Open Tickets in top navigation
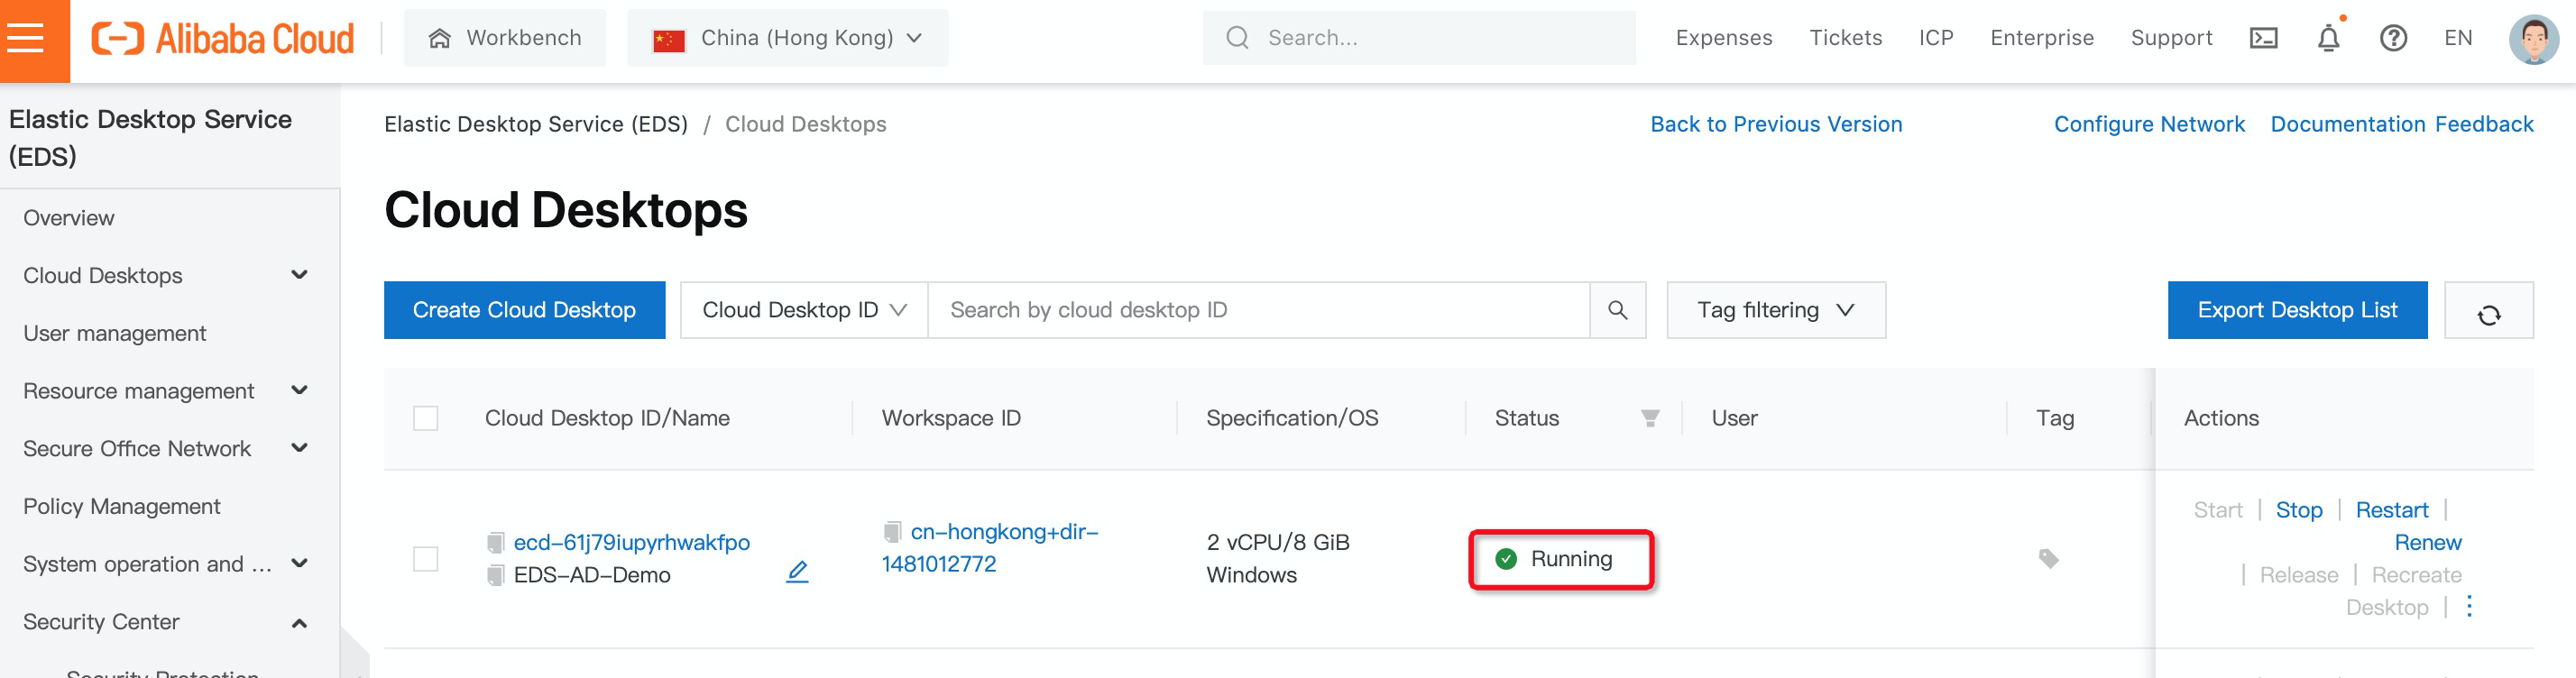Screen dimensions: 2576x678 click(1846, 38)
